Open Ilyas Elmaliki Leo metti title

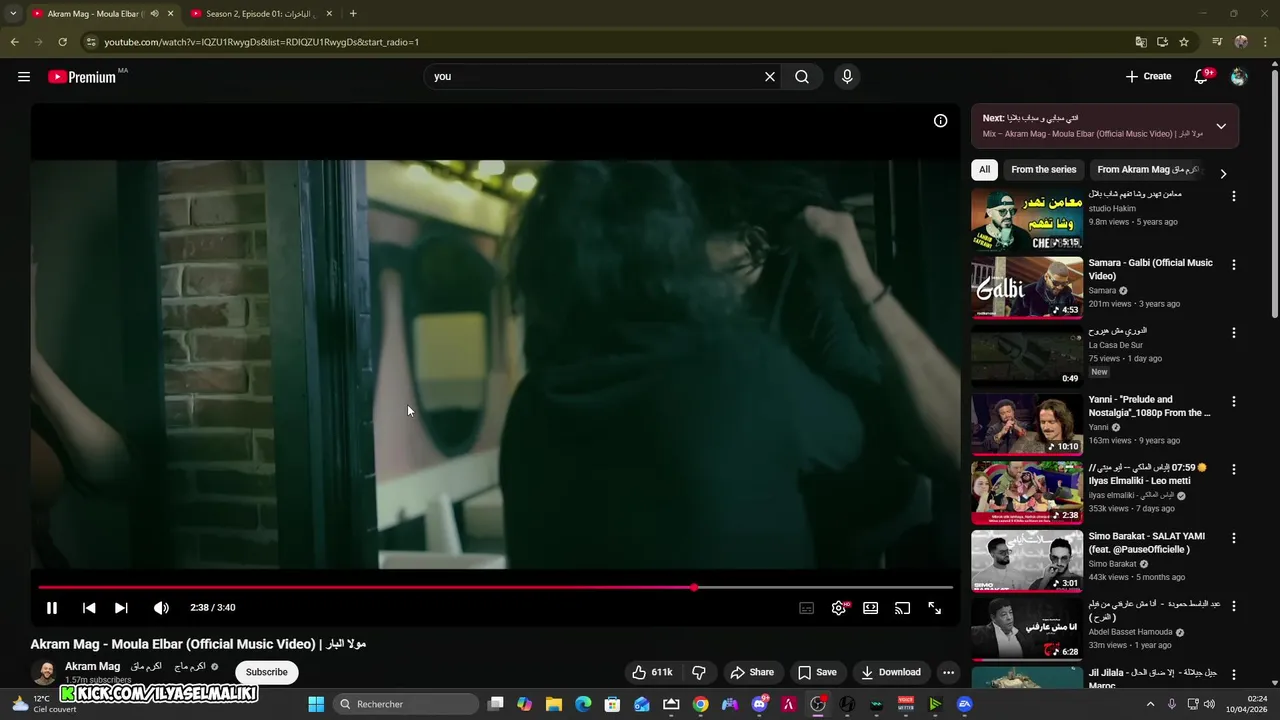[x=1148, y=474]
